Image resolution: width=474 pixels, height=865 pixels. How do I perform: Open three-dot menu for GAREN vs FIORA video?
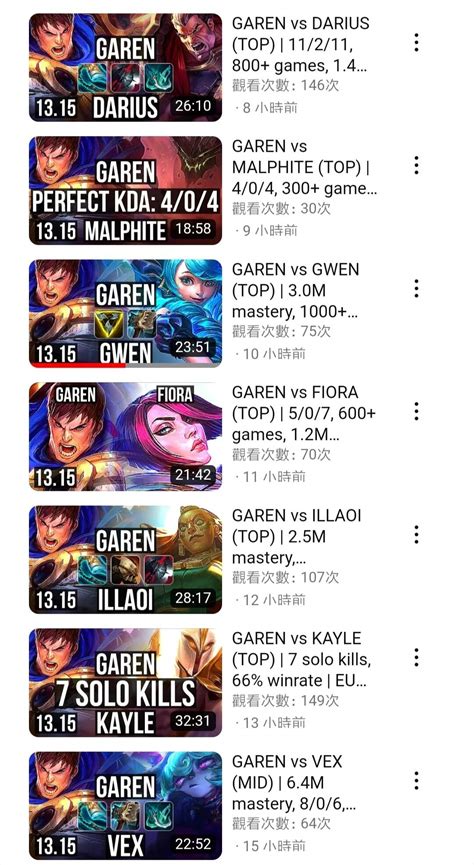tap(416, 412)
